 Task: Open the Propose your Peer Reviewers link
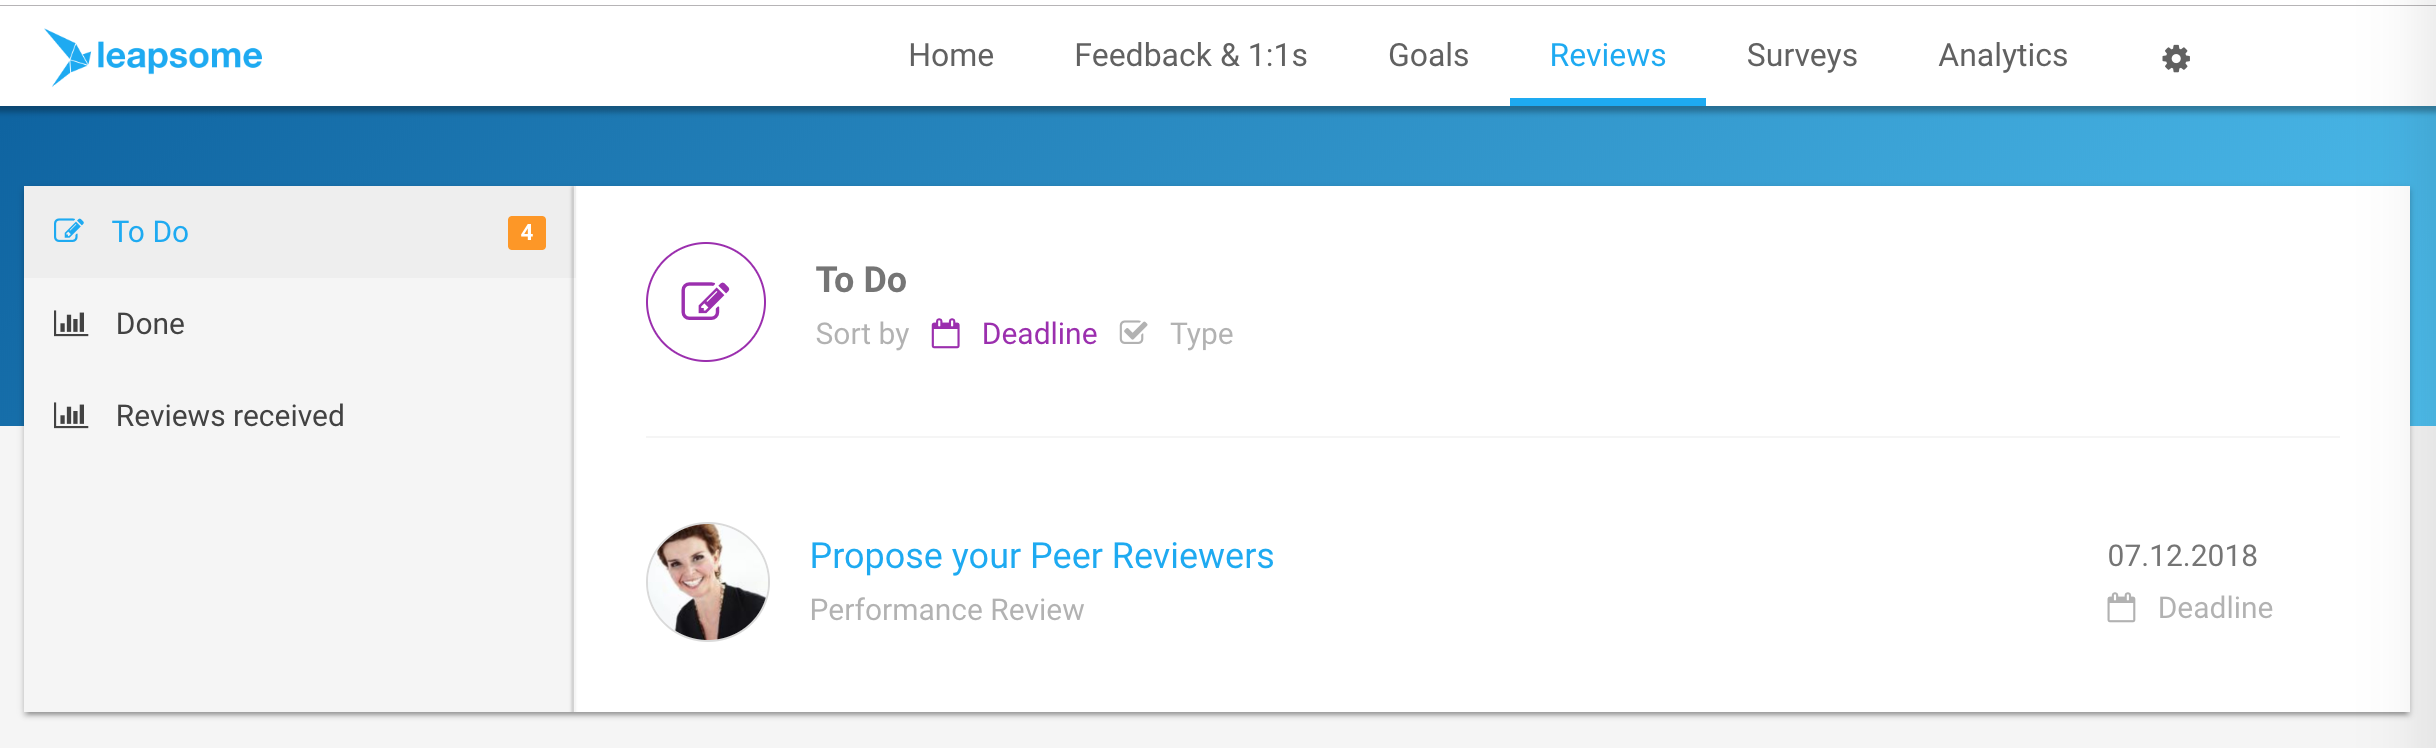[x=1041, y=556]
